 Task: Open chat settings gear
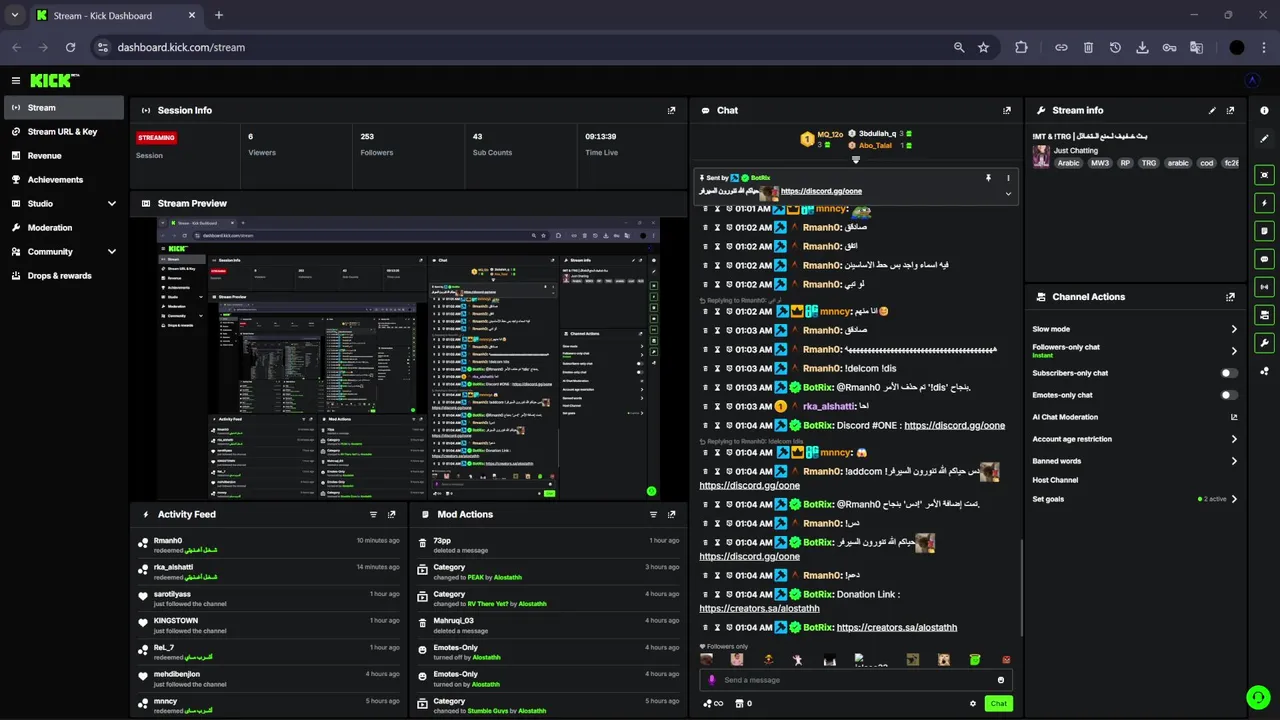tap(972, 704)
